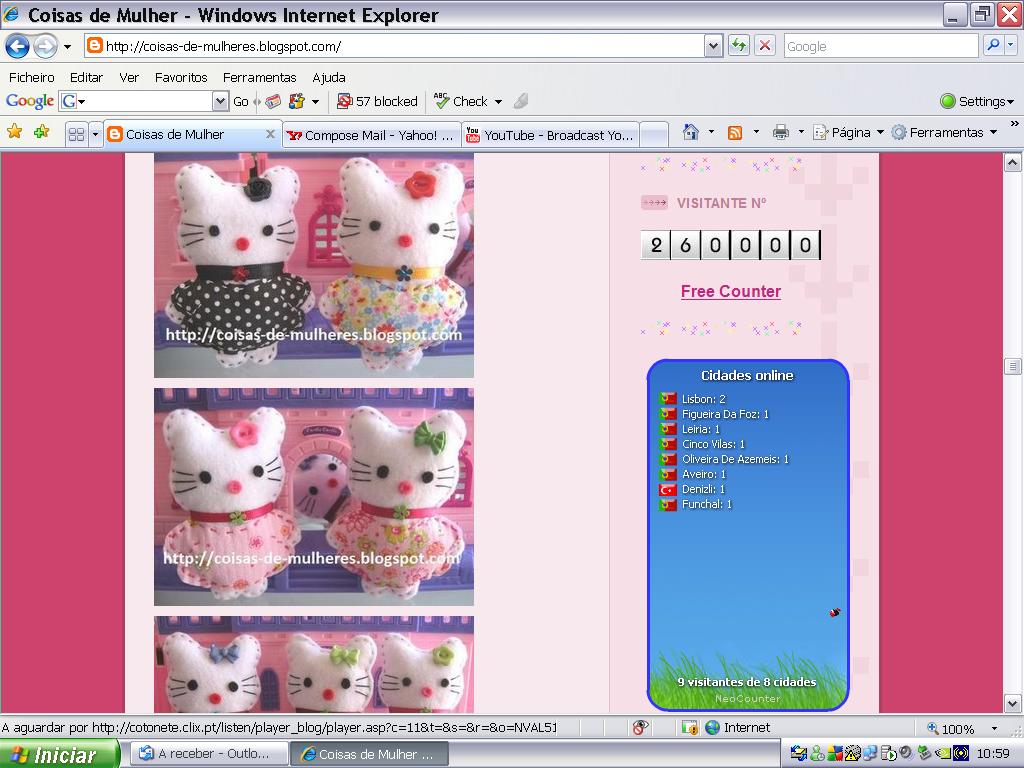Expand the tab list dropdown arrow
The image size is (1024, 768).
[95, 135]
